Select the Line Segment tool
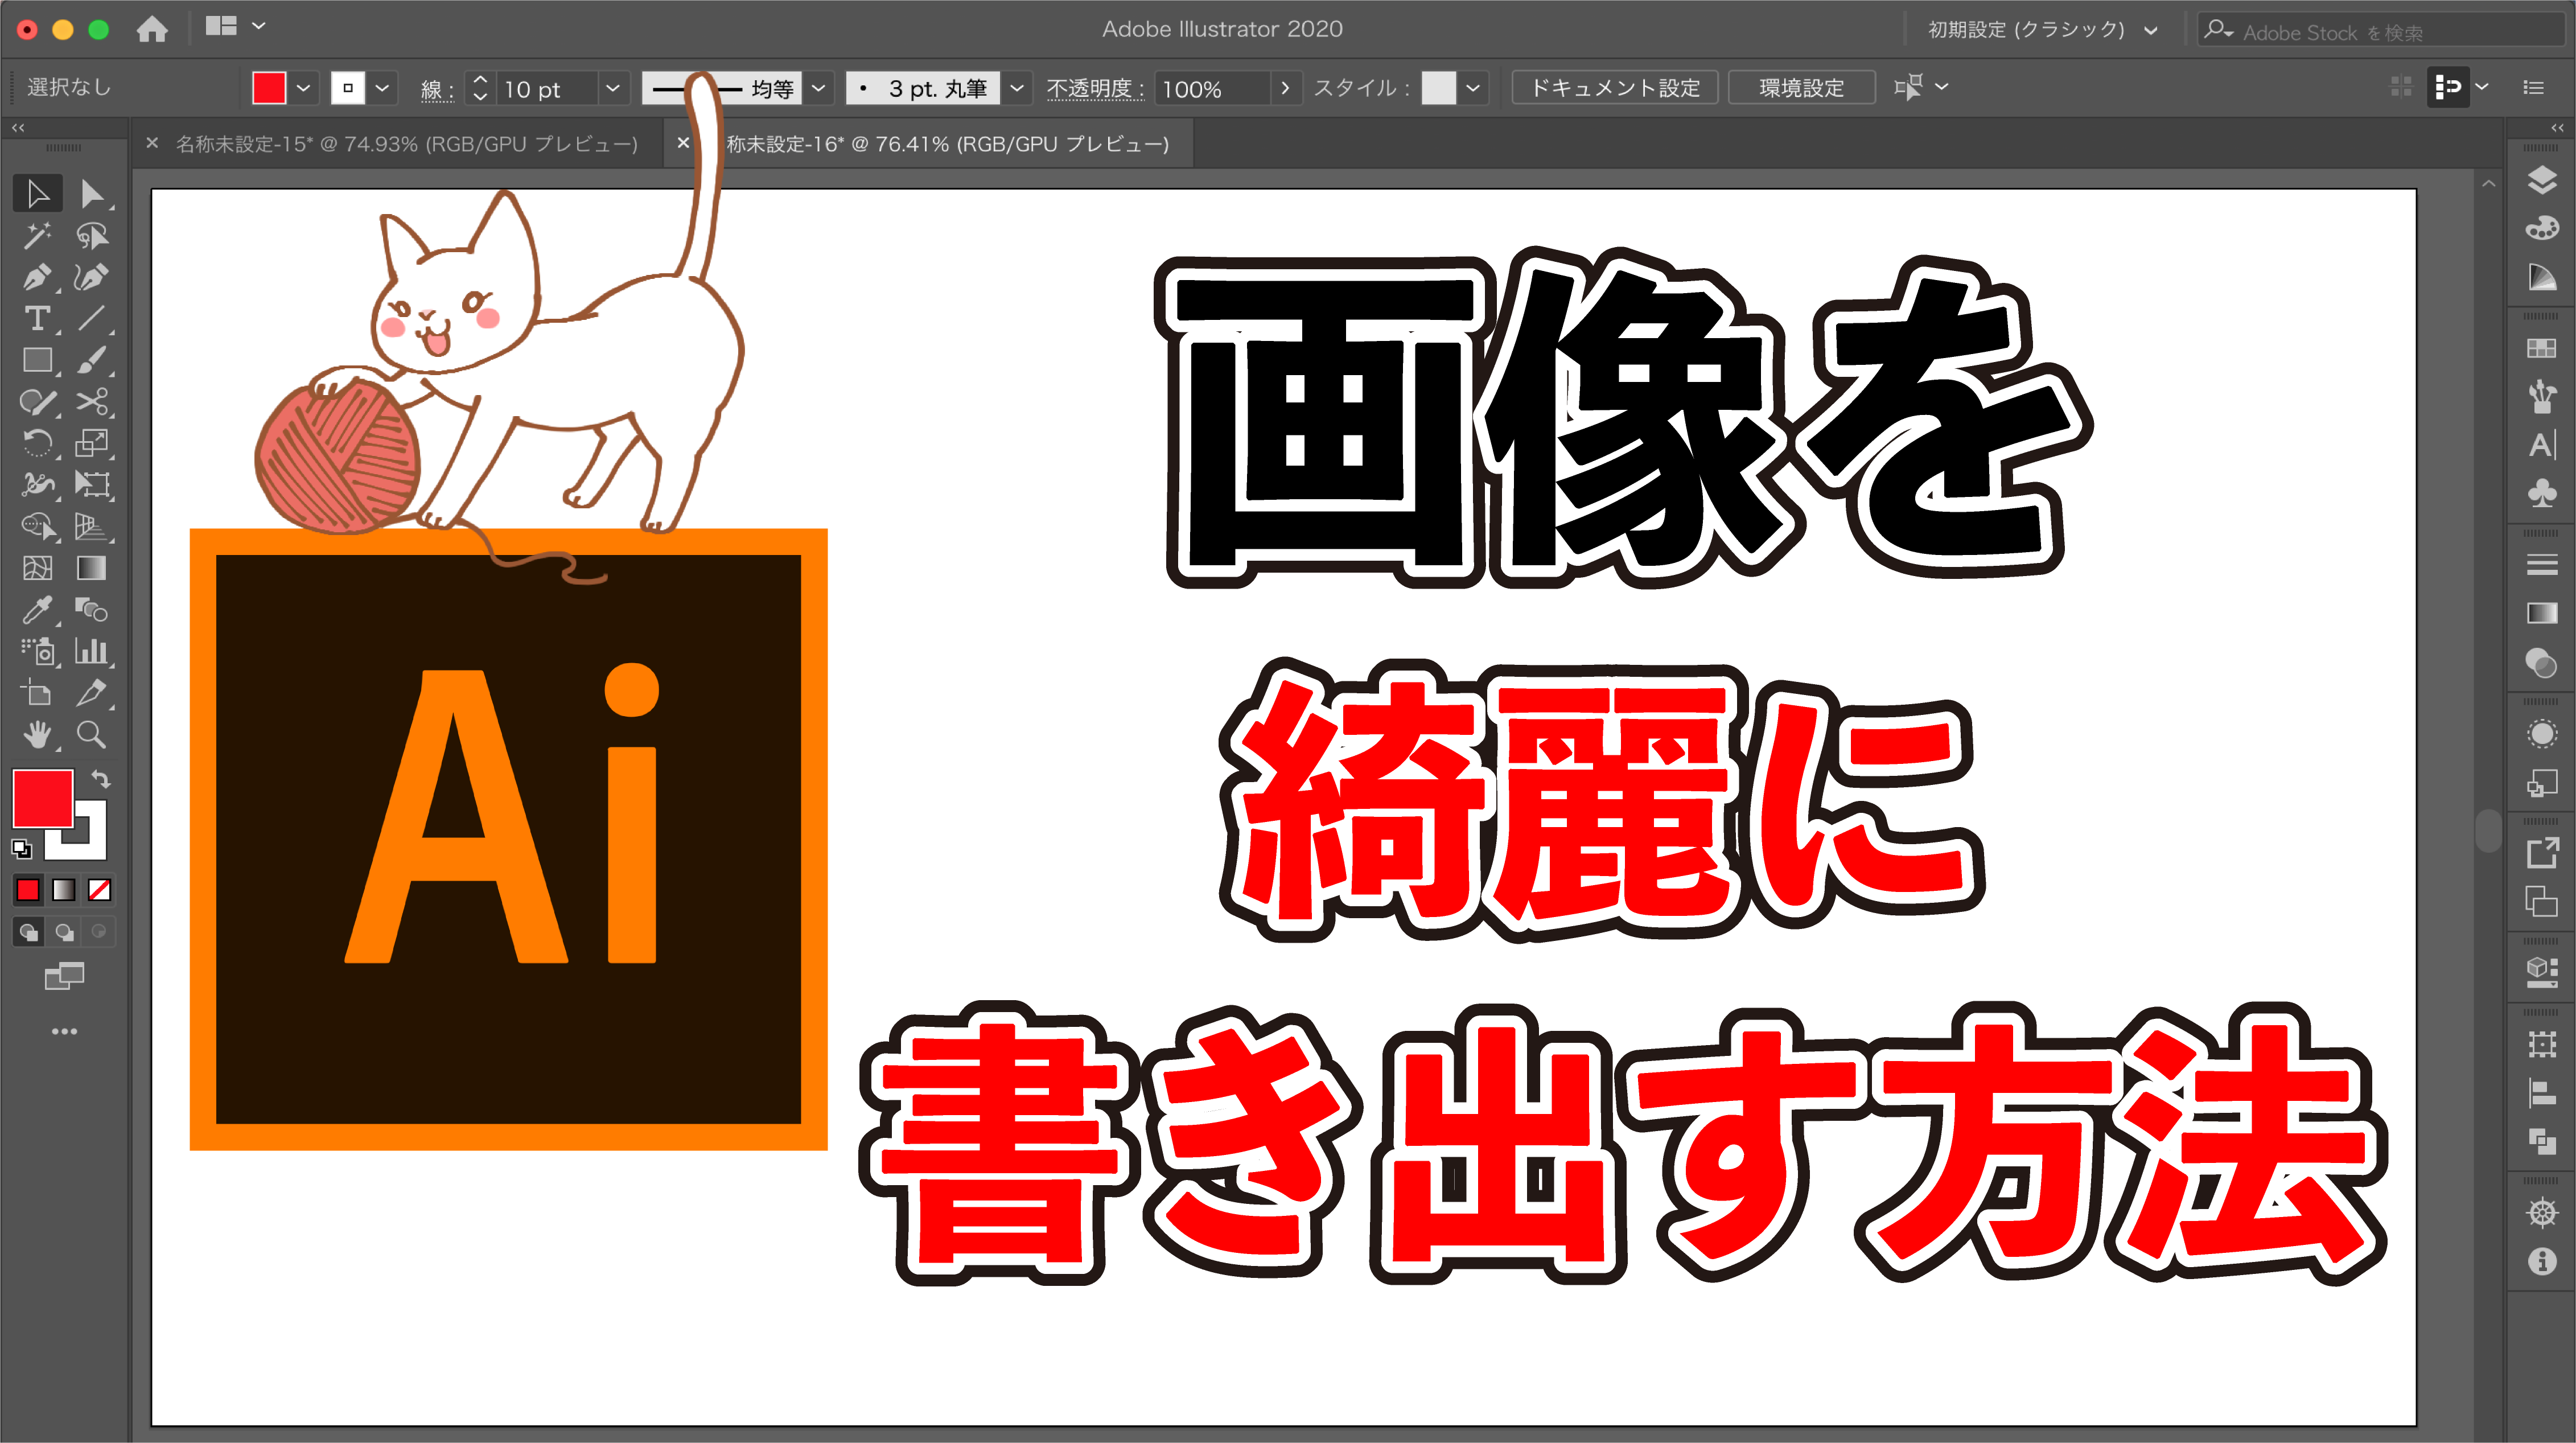 tap(92, 318)
